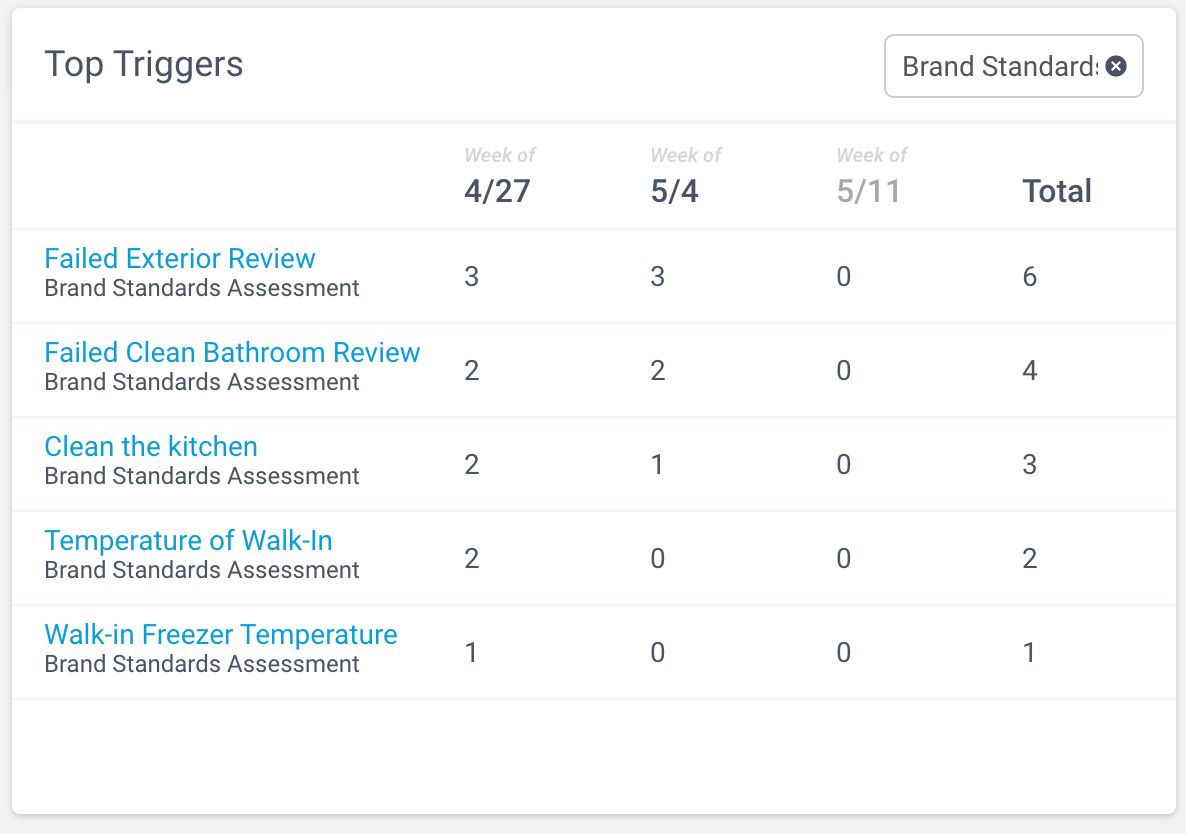Remove the Brand Standards filter via its X icon
This screenshot has width=1186, height=834.
tap(1116, 66)
